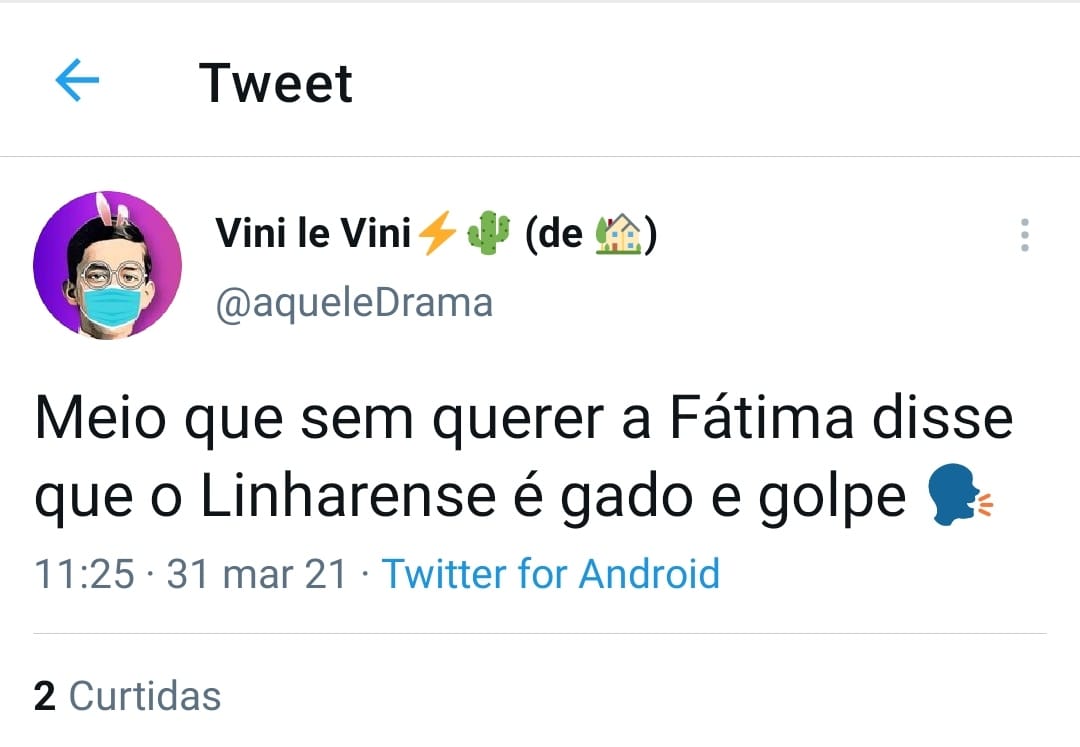The width and height of the screenshot is (1080, 747).
Task: Click the house emoji in name
Action: coord(617,235)
